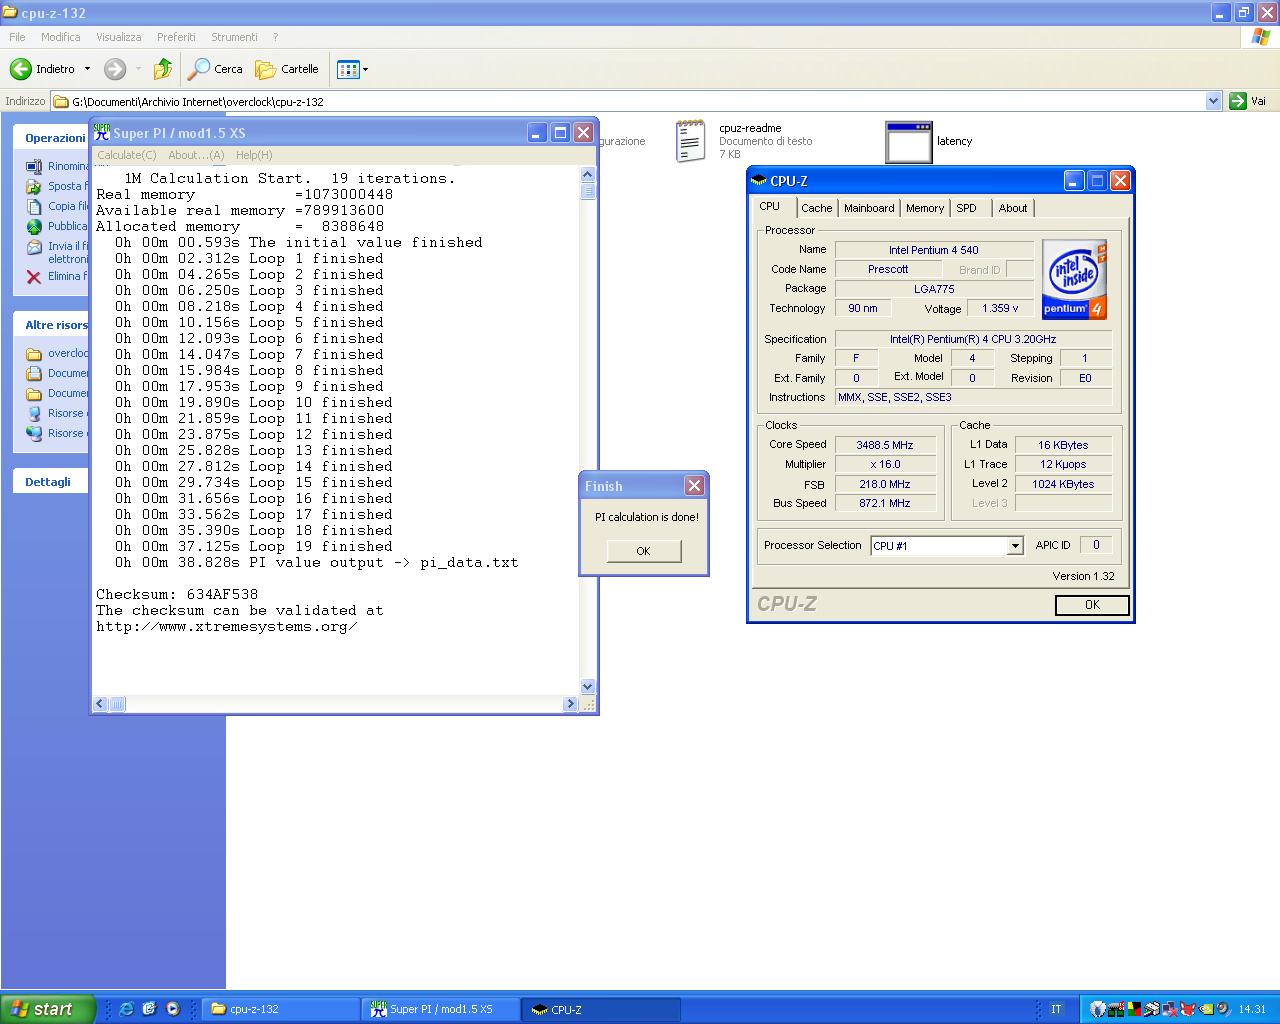
Task: Click the 14.31 system clock
Action: 1252,1009
